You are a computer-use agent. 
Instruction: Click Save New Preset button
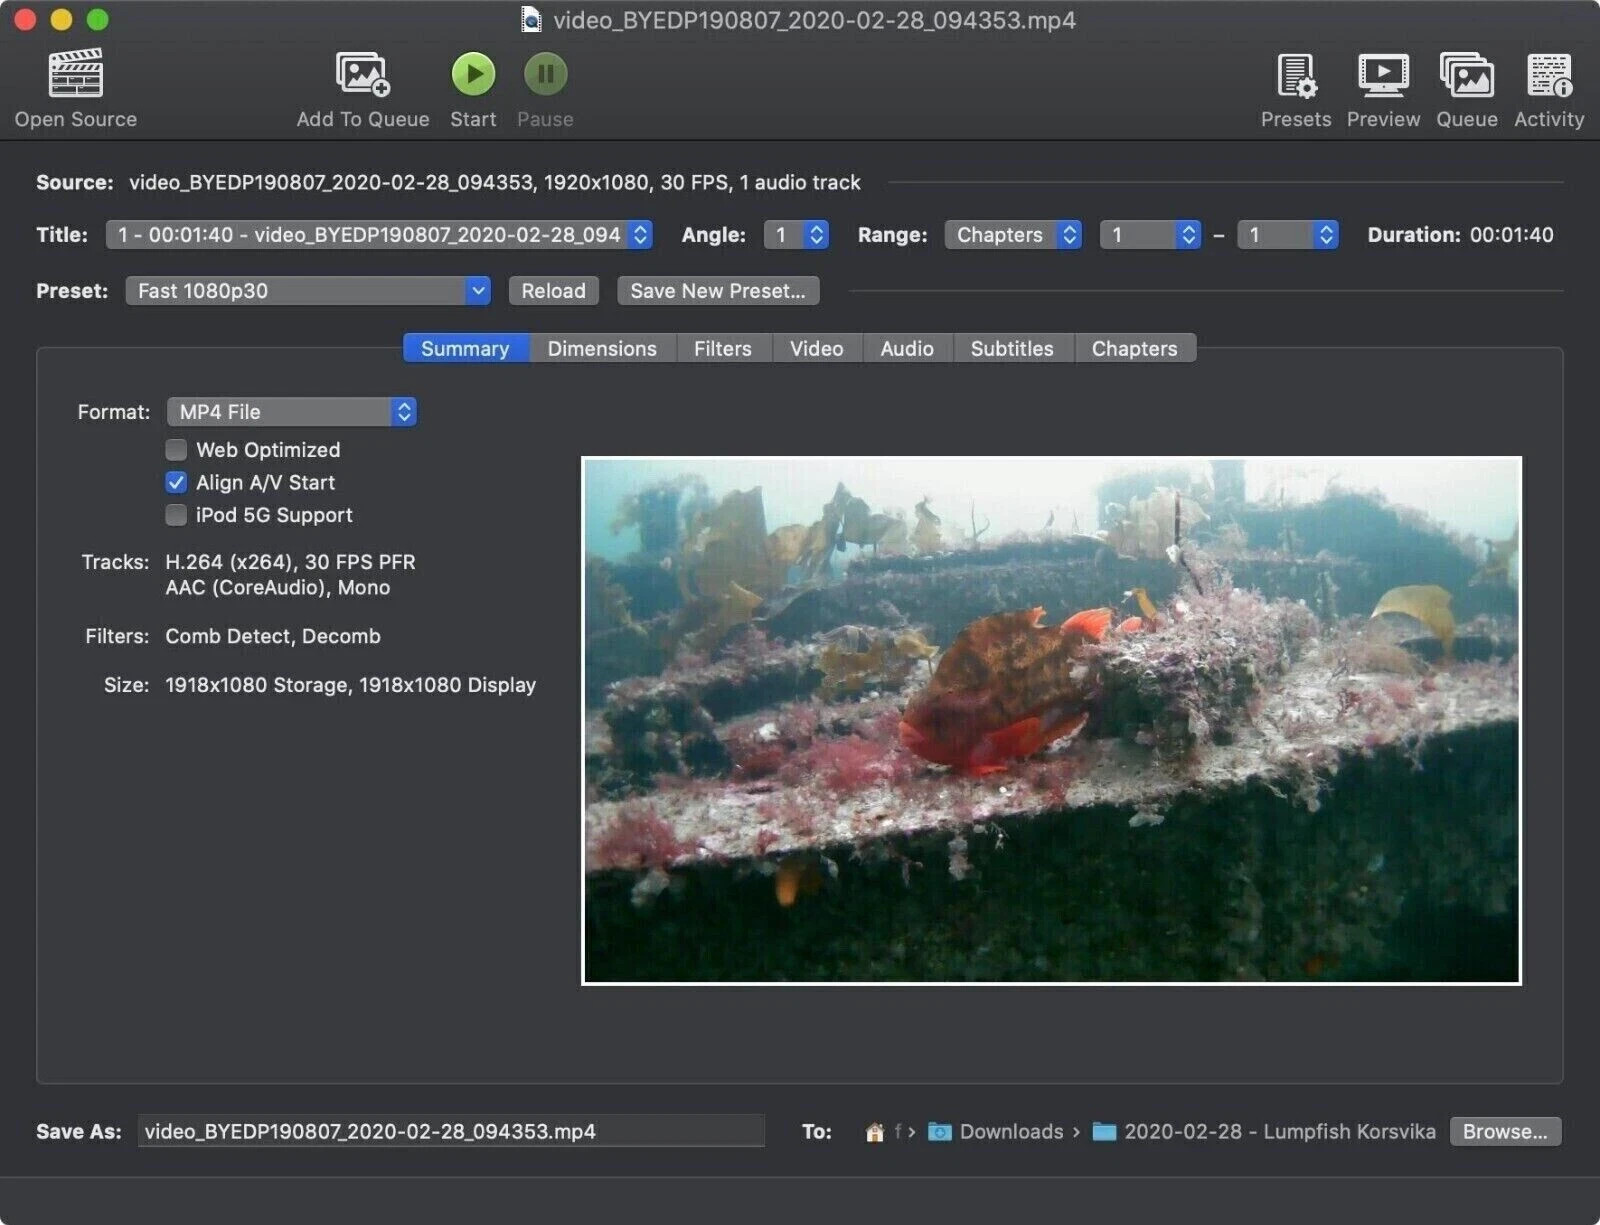[718, 290]
